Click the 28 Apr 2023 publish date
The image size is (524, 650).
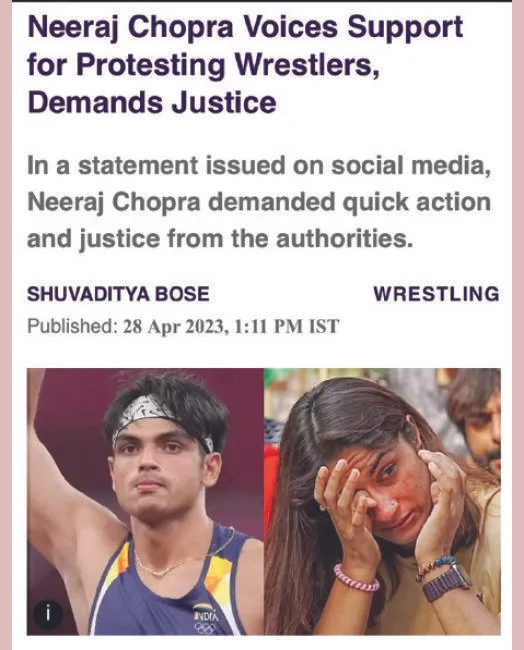point(175,326)
